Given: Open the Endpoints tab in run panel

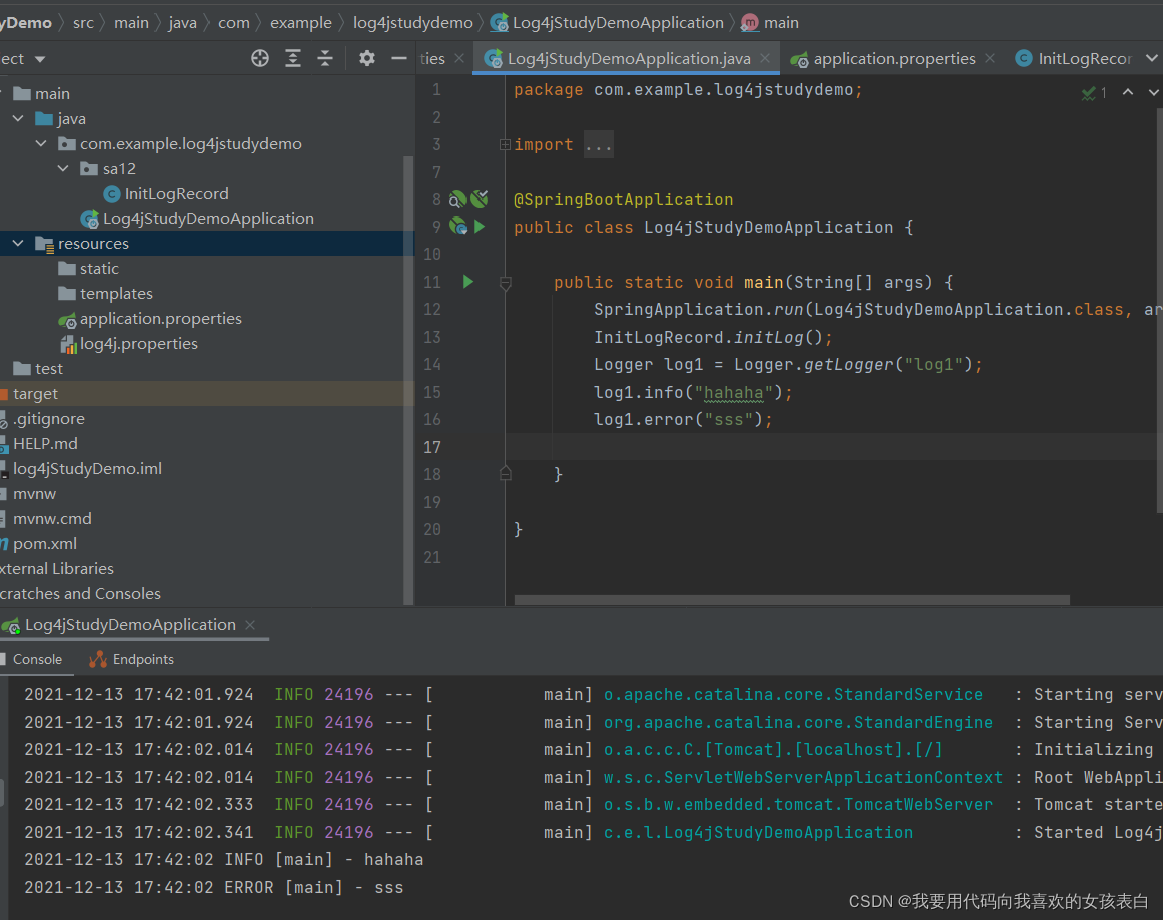Looking at the screenshot, I should (x=131, y=660).
